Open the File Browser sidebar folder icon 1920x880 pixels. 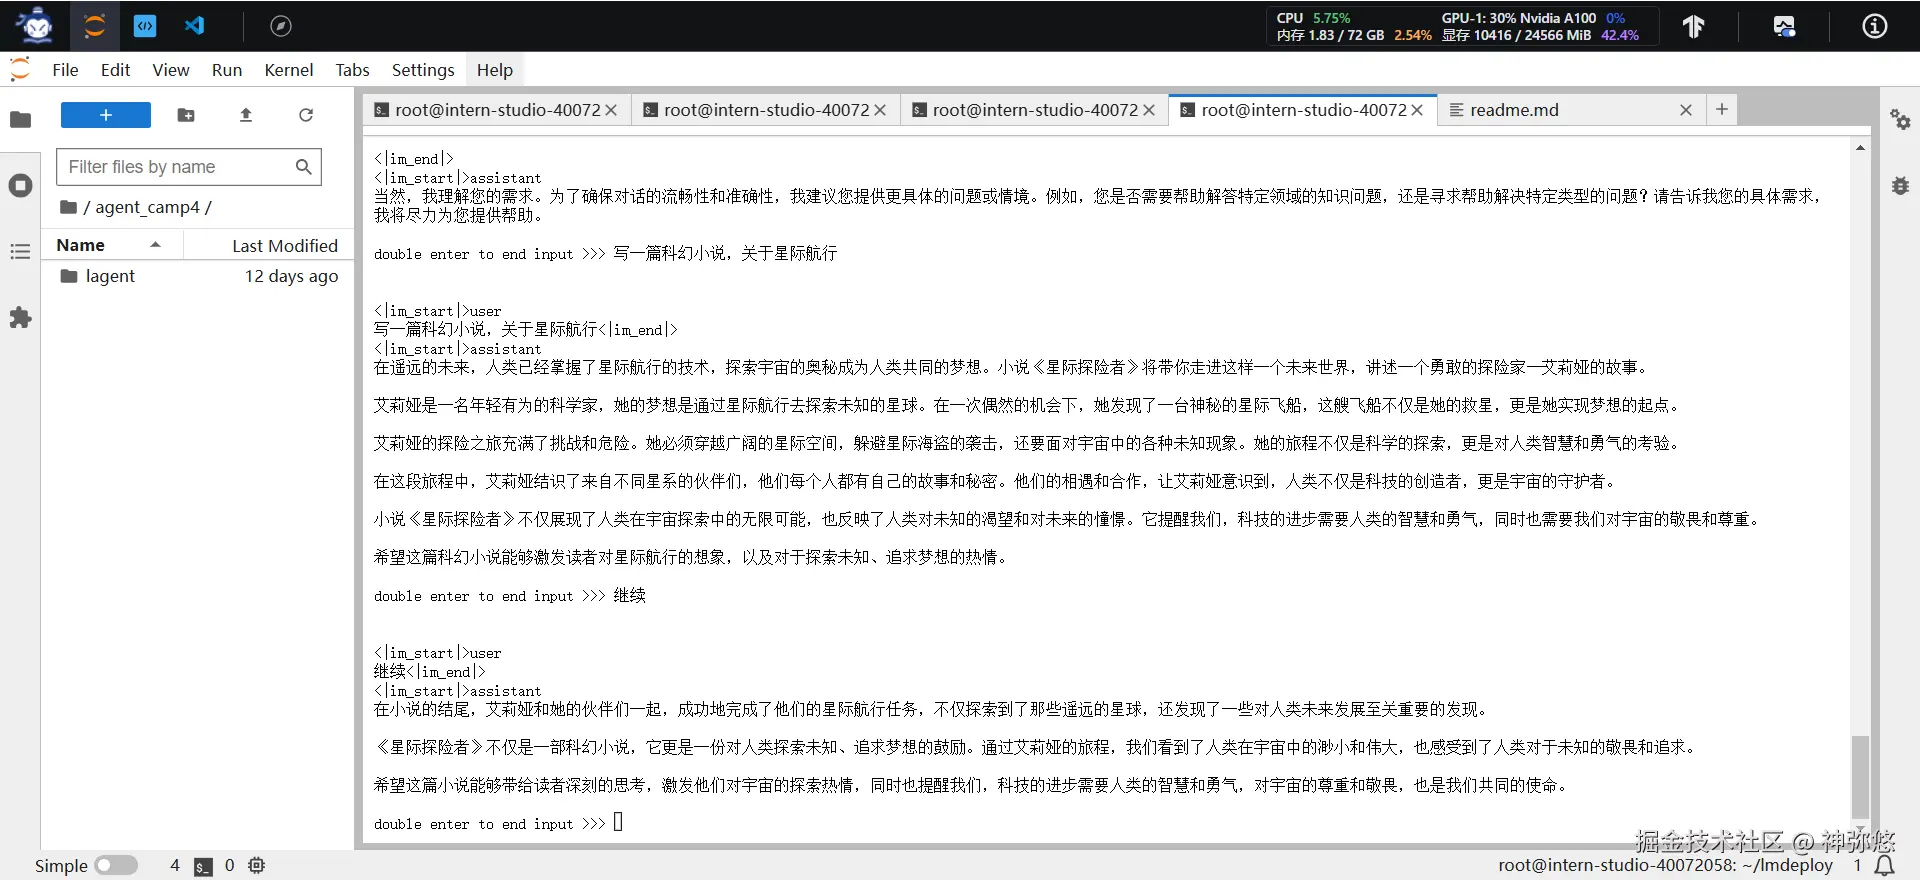[20, 120]
